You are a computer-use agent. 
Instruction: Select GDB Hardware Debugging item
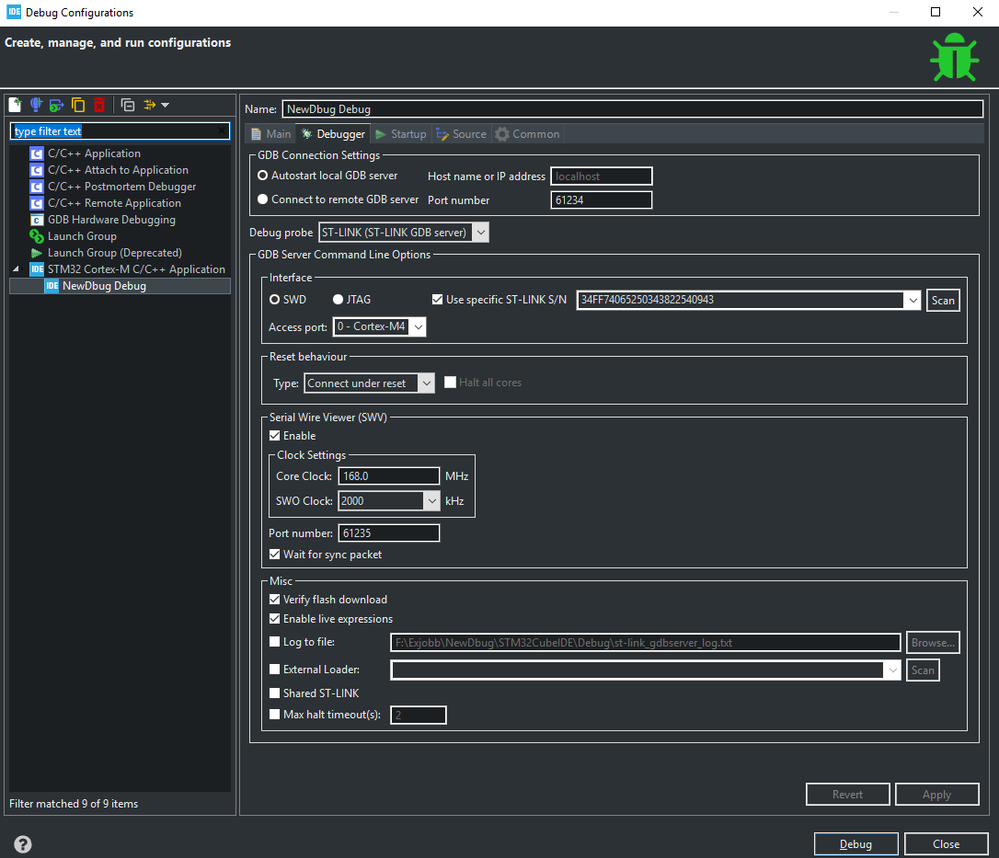coord(111,220)
